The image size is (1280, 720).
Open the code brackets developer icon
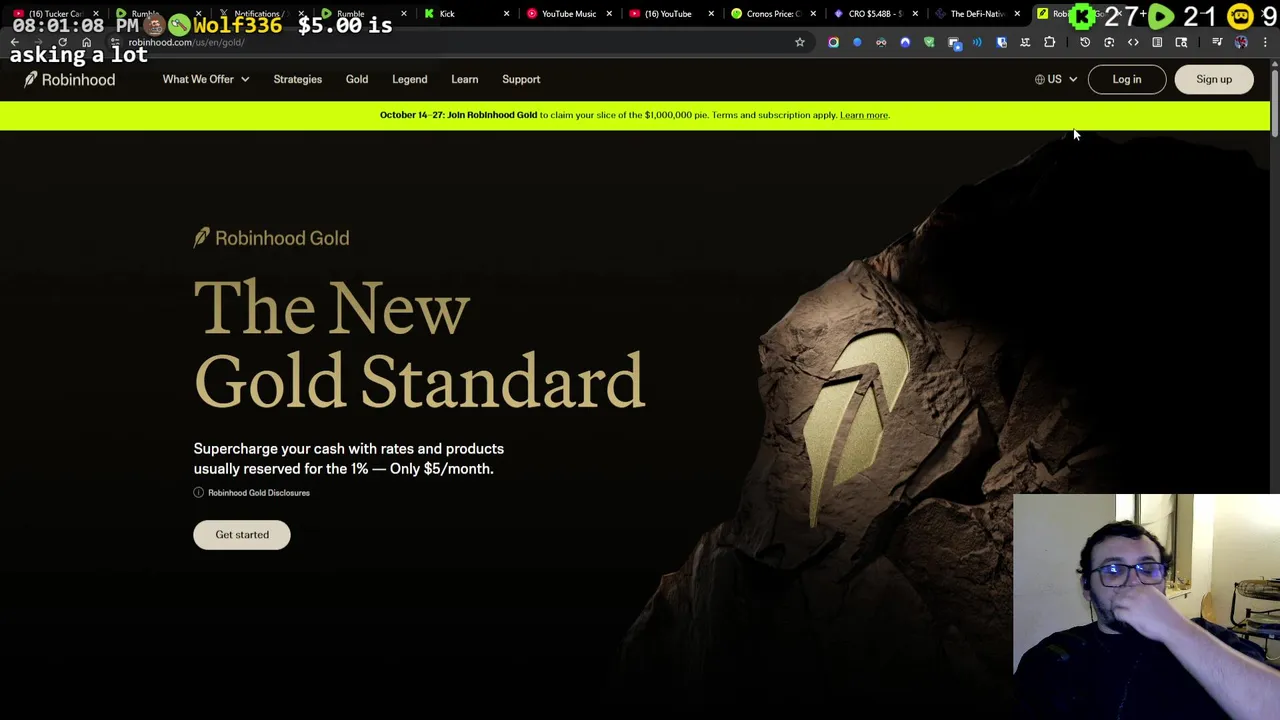tap(1133, 42)
